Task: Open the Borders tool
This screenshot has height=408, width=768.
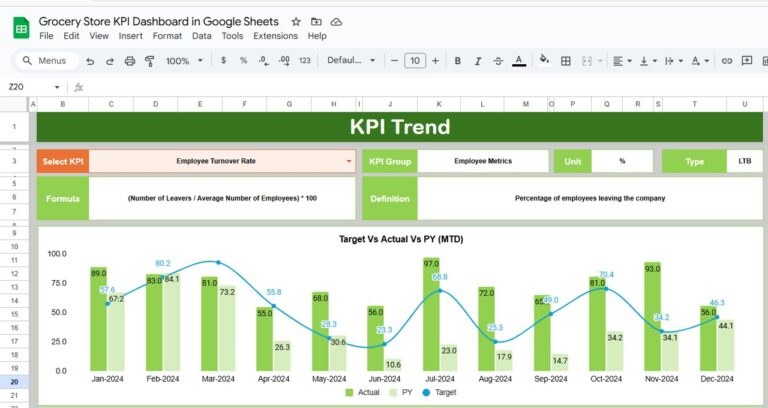Action: [x=566, y=61]
